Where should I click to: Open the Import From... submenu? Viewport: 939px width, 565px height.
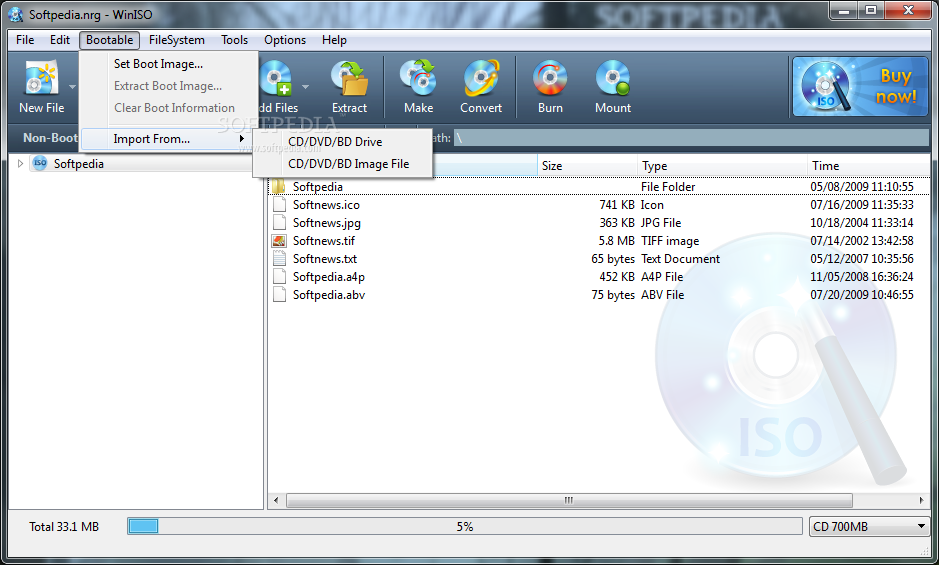click(x=165, y=139)
